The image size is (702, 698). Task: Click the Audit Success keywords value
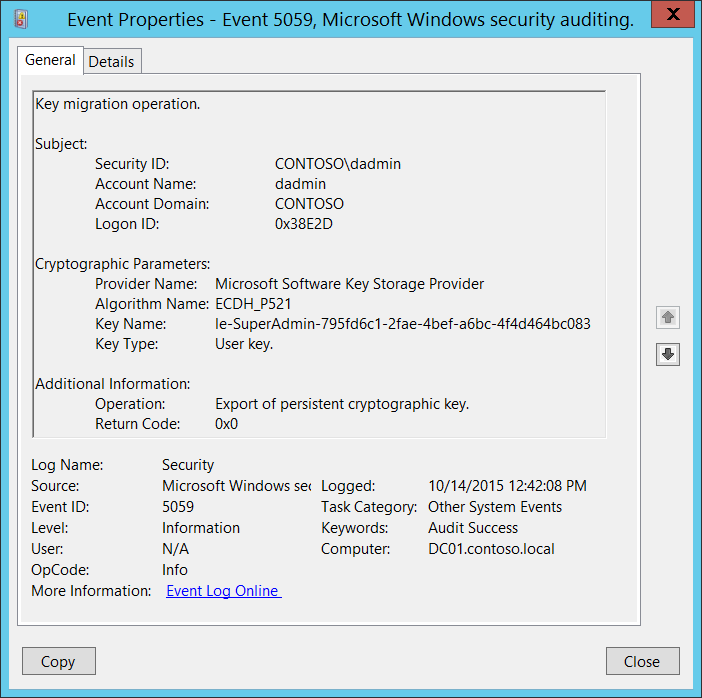(x=473, y=528)
